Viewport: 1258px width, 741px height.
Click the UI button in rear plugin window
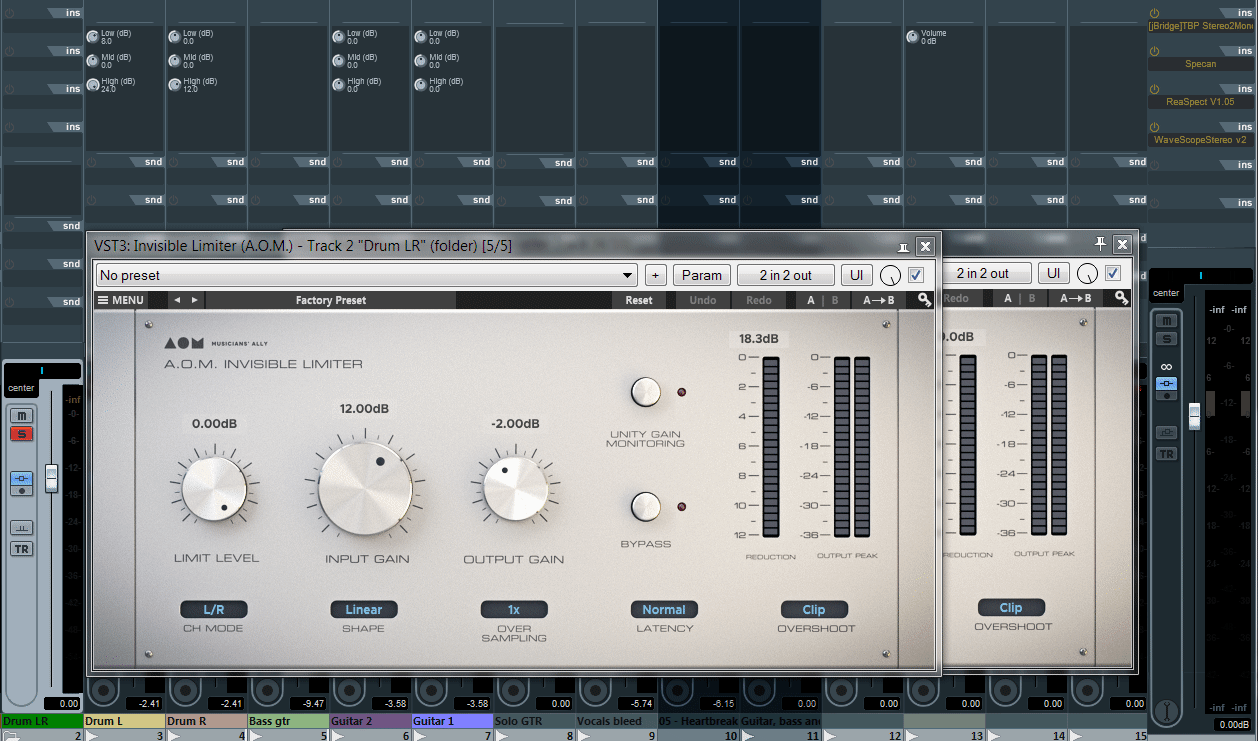(1052, 273)
